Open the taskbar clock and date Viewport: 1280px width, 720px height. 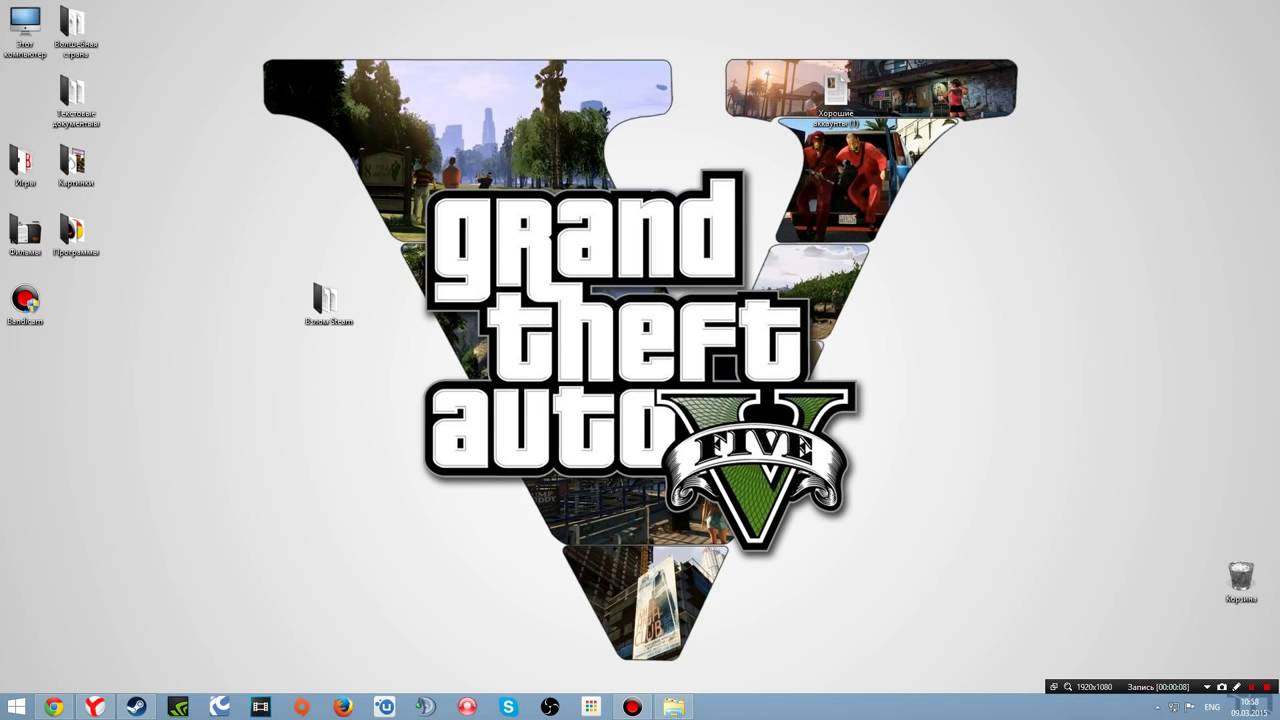[x=1250, y=707]
